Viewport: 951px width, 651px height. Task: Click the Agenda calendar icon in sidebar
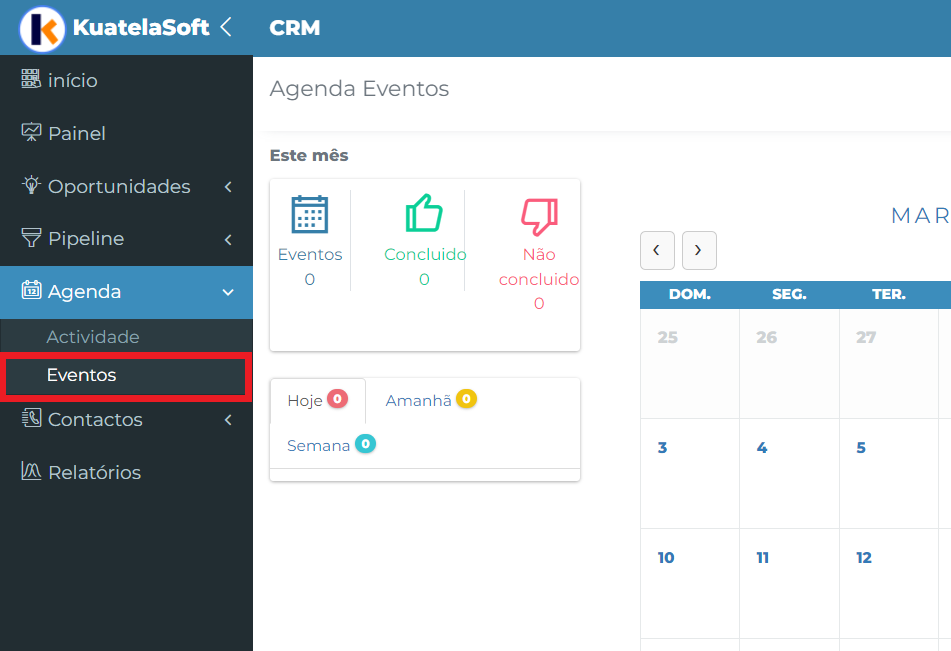pyautogui.click(x=31, y=291)
